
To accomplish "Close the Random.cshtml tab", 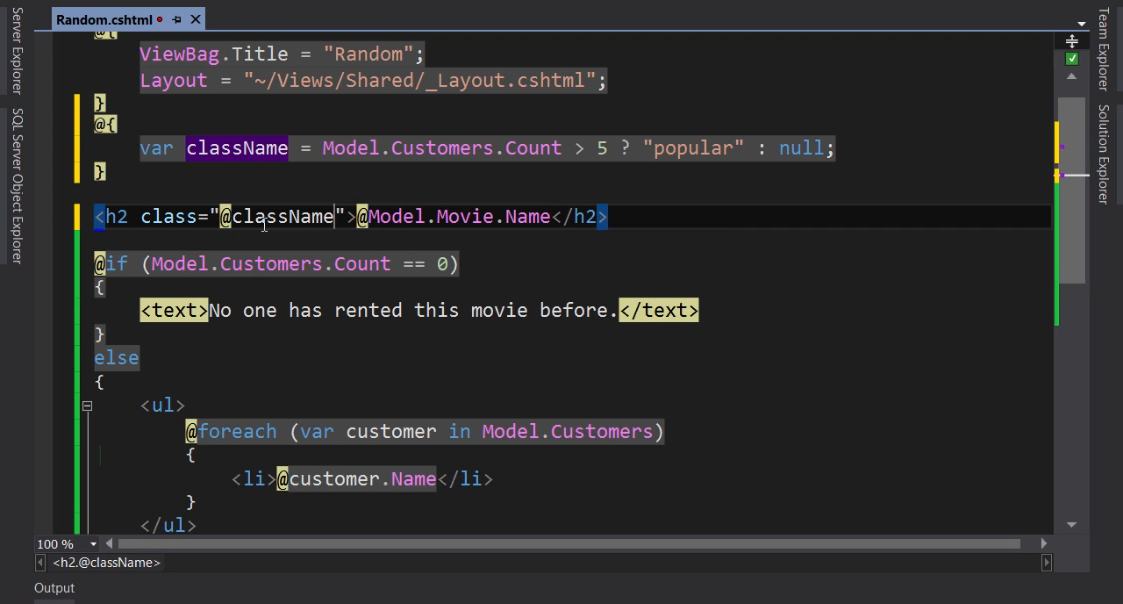I will coord(194,19).
